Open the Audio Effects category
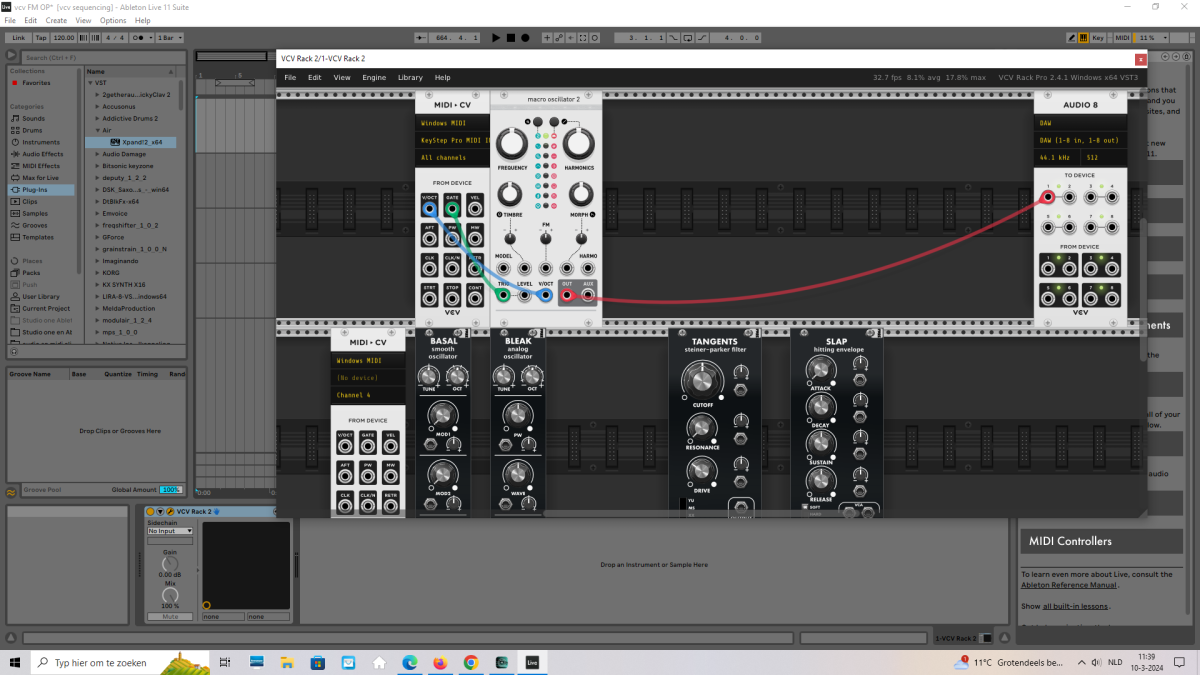Image resolution: width=1200 pixels, height=675 pixels. (x=42, y=154)
